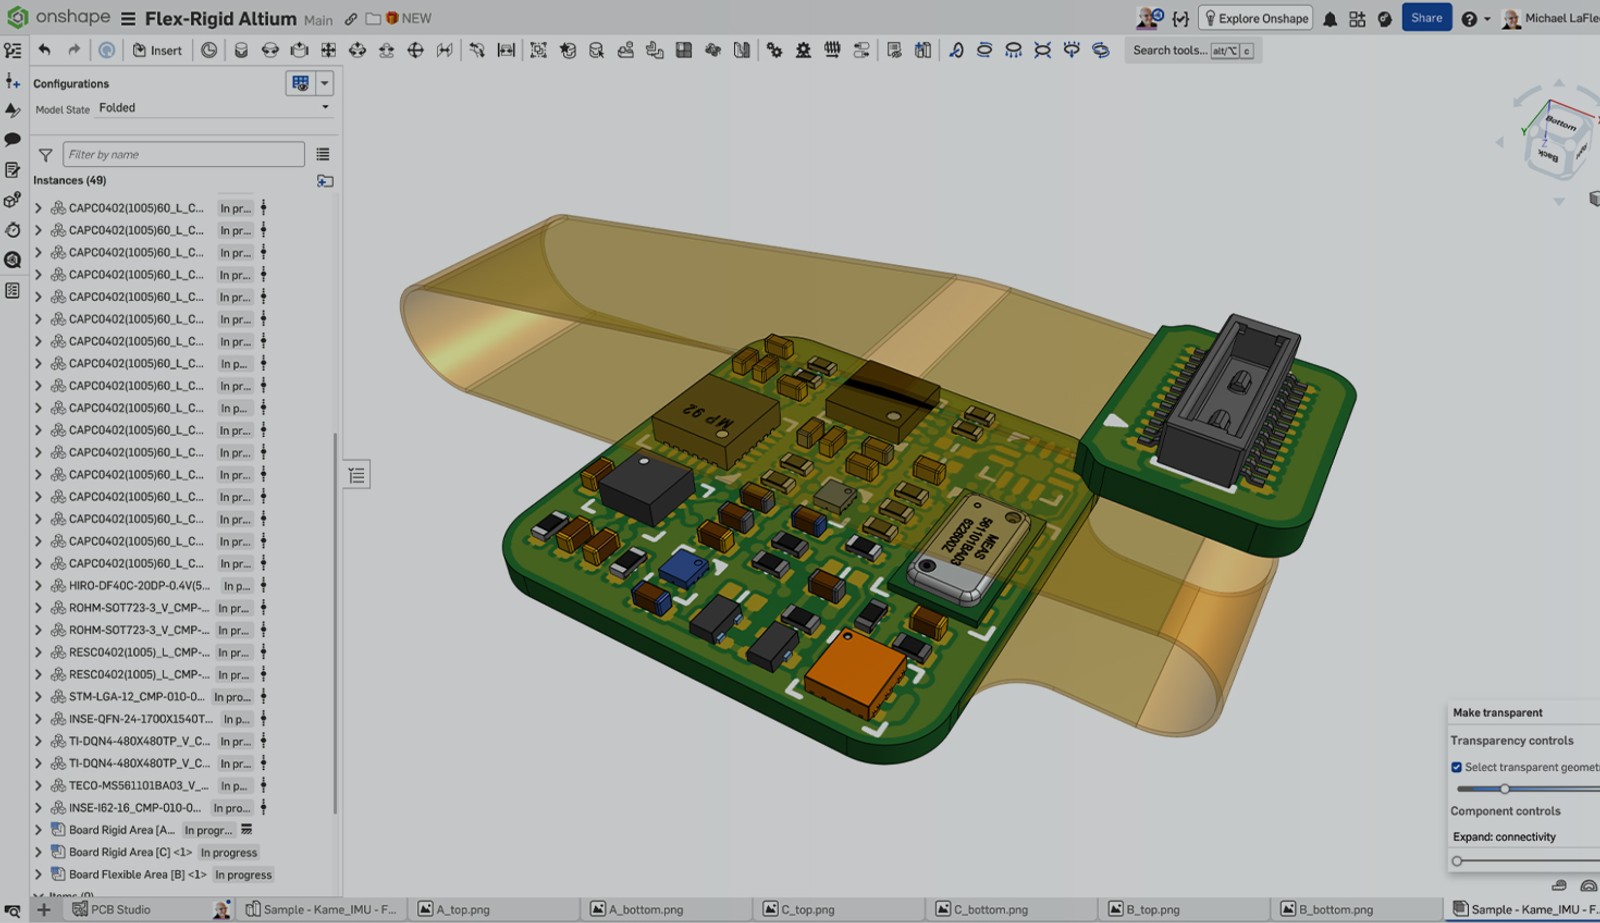Open the configuration table dropdown arrow
Image resolution: width=1600 pixels, height=923 pixels.
pos(324,83)
